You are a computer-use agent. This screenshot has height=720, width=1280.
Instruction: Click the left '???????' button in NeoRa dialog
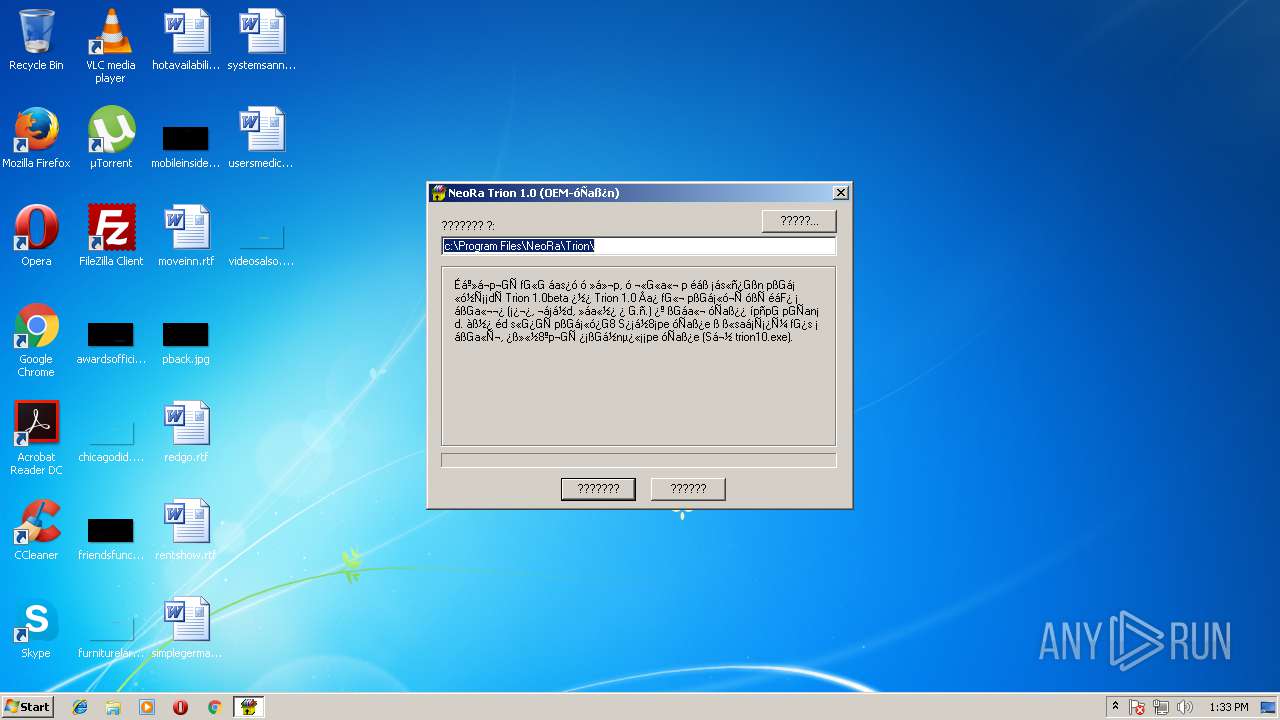pos(598,489)
